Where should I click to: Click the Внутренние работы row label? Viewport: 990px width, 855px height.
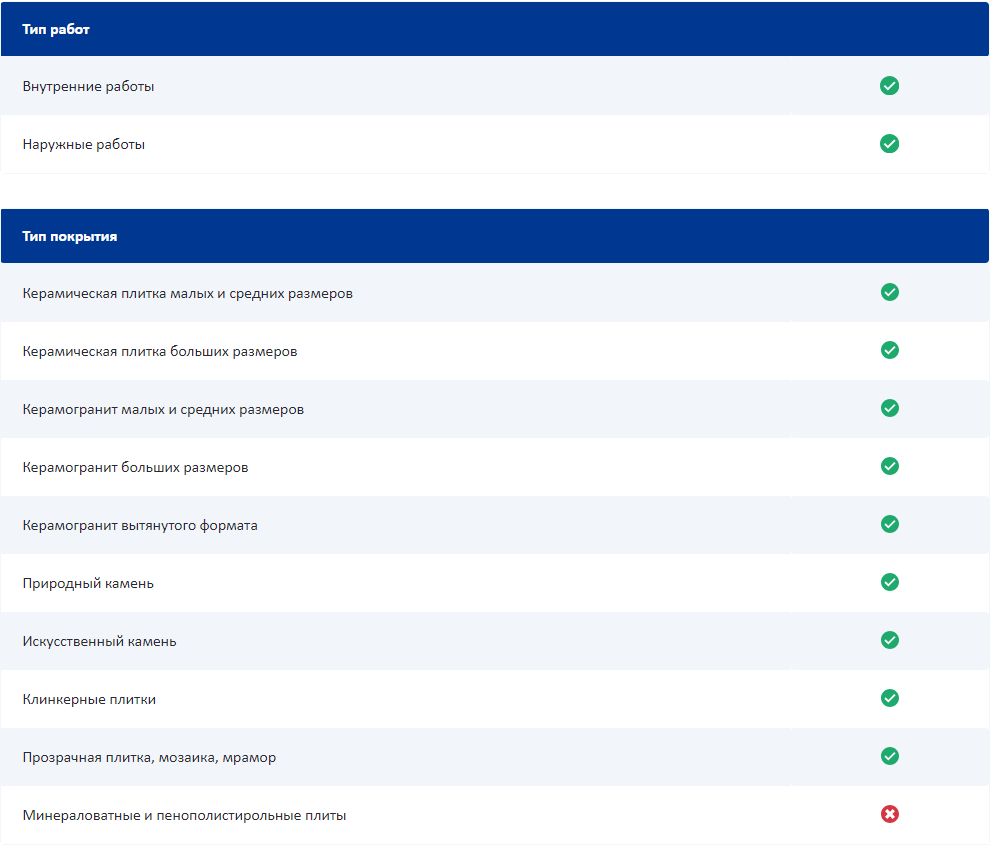tap(88, 87)
